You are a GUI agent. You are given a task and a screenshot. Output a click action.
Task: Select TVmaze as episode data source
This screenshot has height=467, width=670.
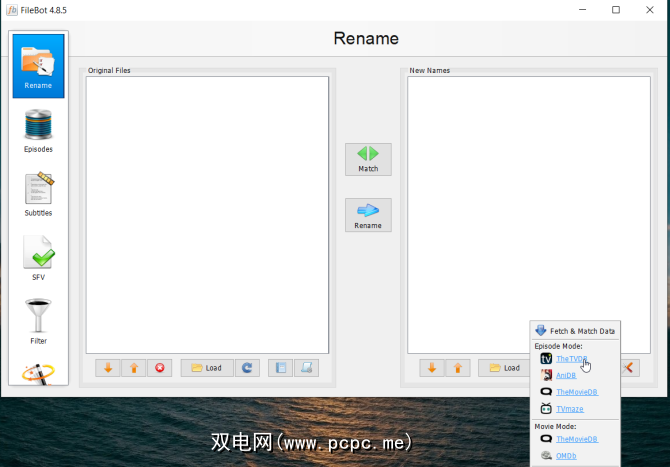click(569, 408)
